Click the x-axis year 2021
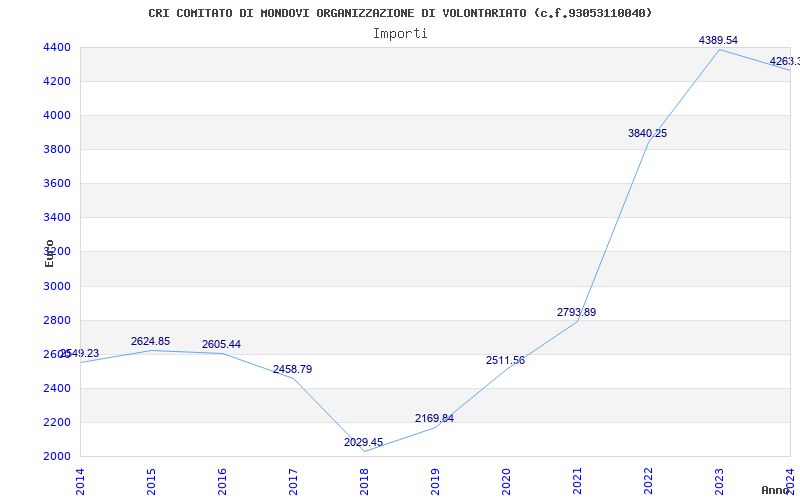The width and height of the screenshot is (800, 500). point(577,482)
